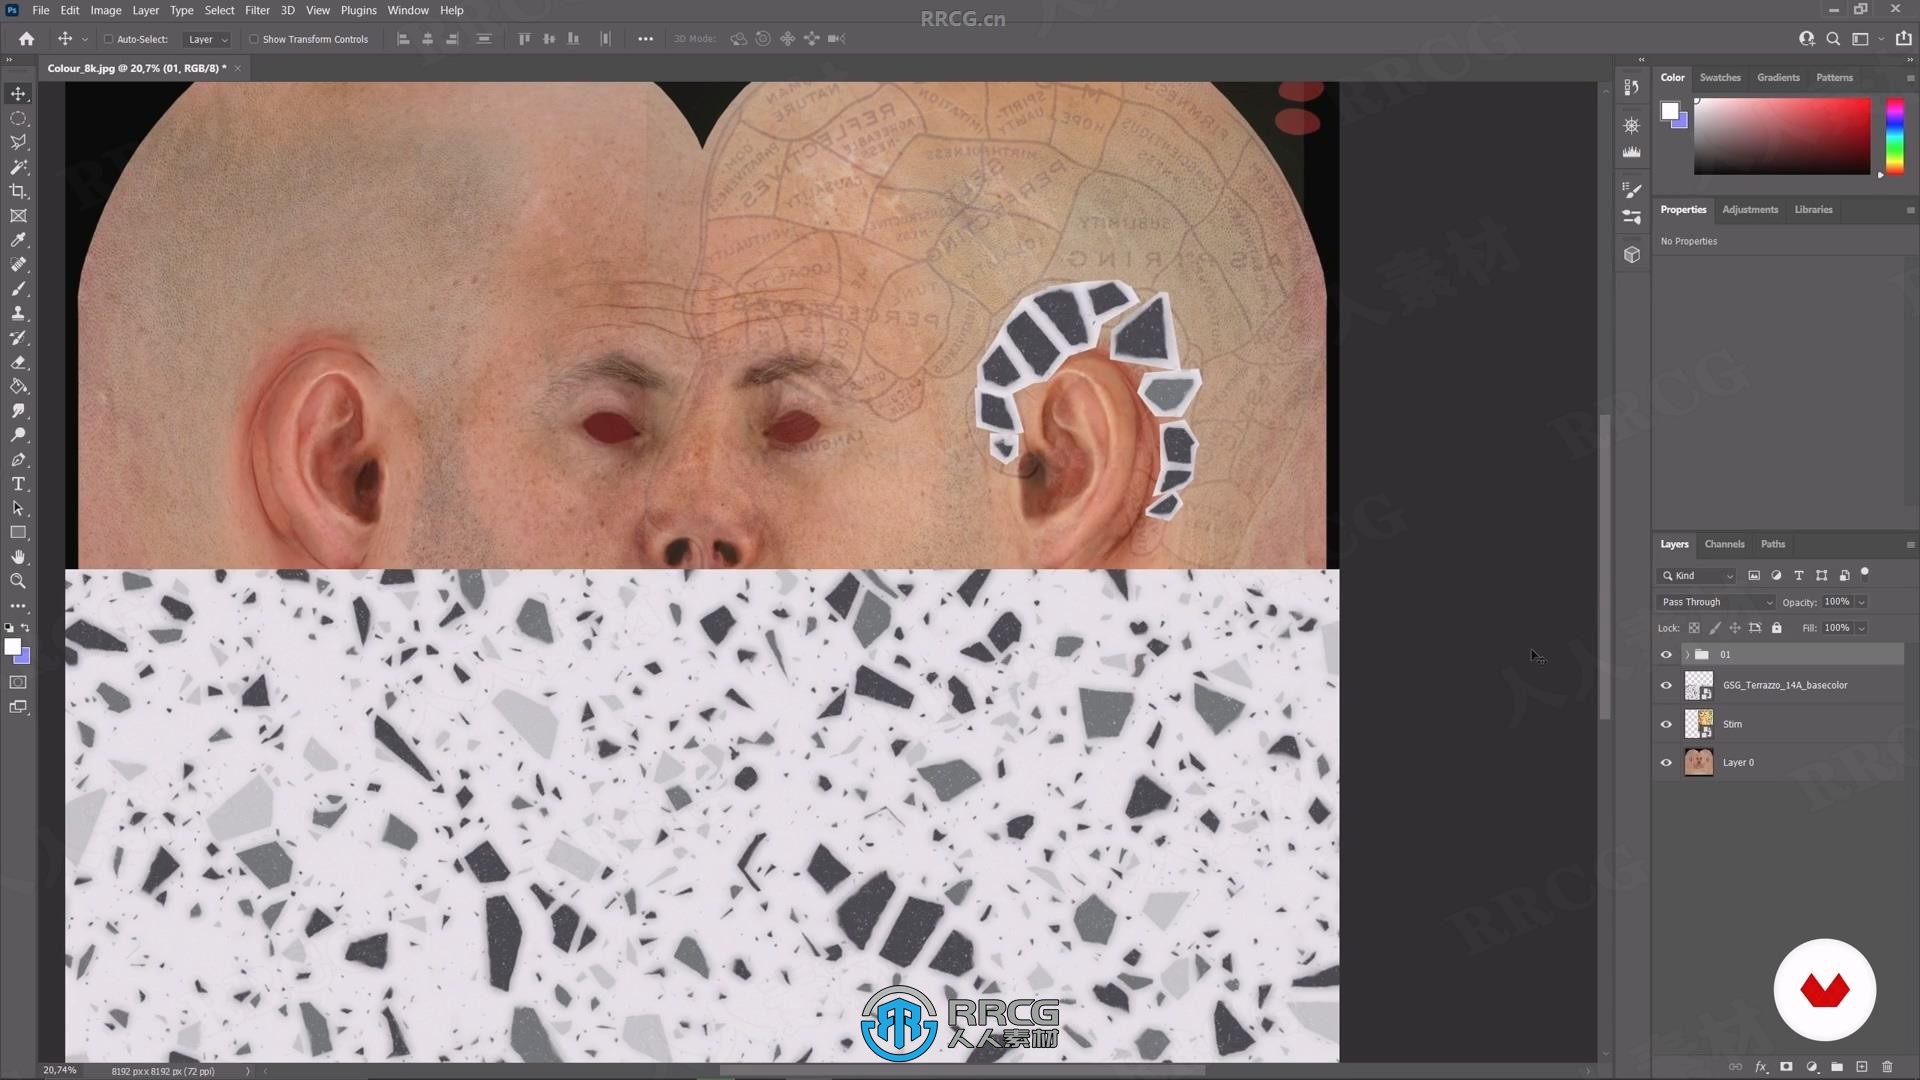Open the Layers panel flyout menu
Viewport: 1920px width, 1080px height.
coord(1910,545)
